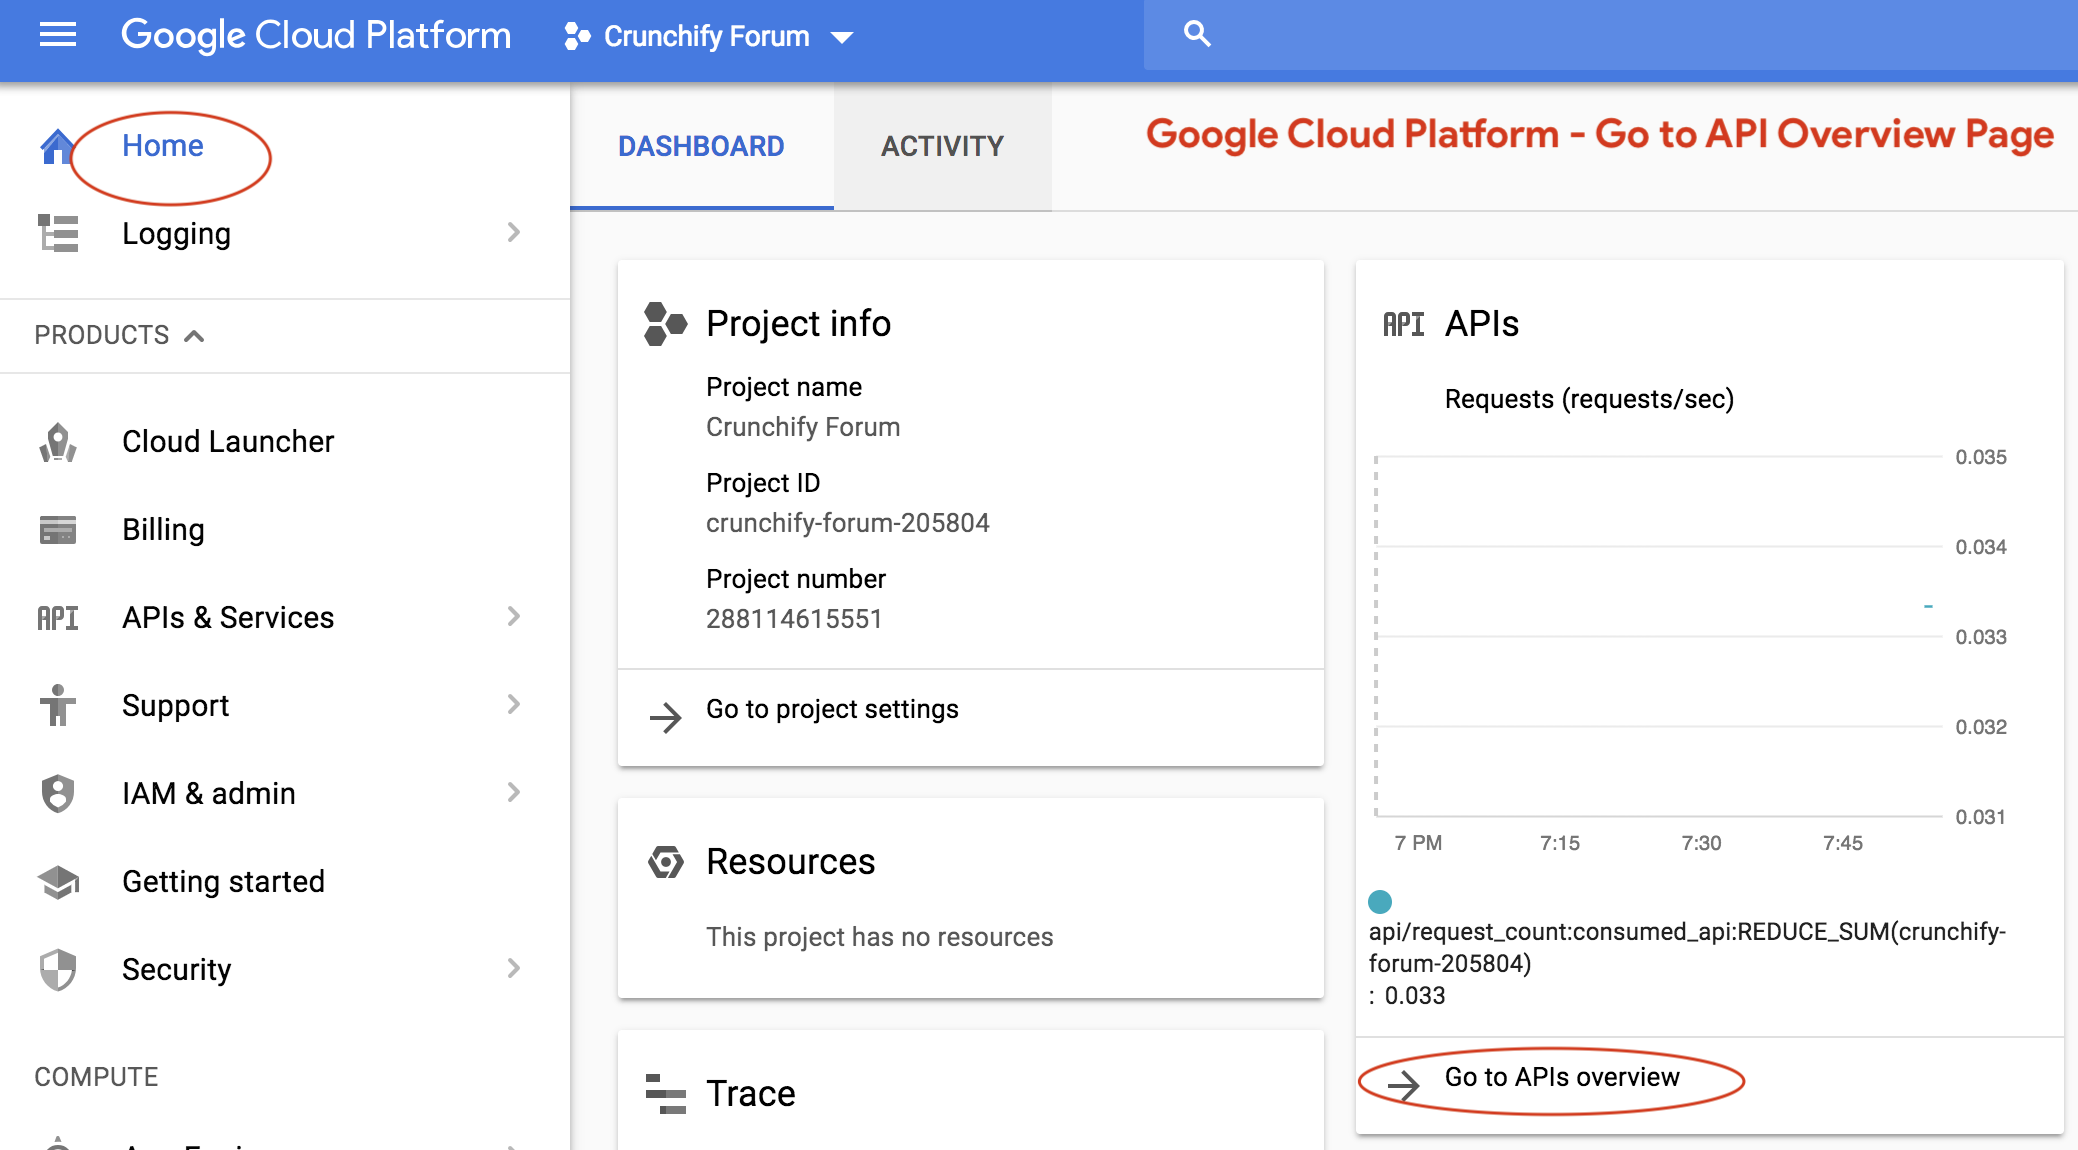Viewport: 2078px width, 1150px height.
Task: Click the COMPUTE section heading
Action: point(96,1077)
